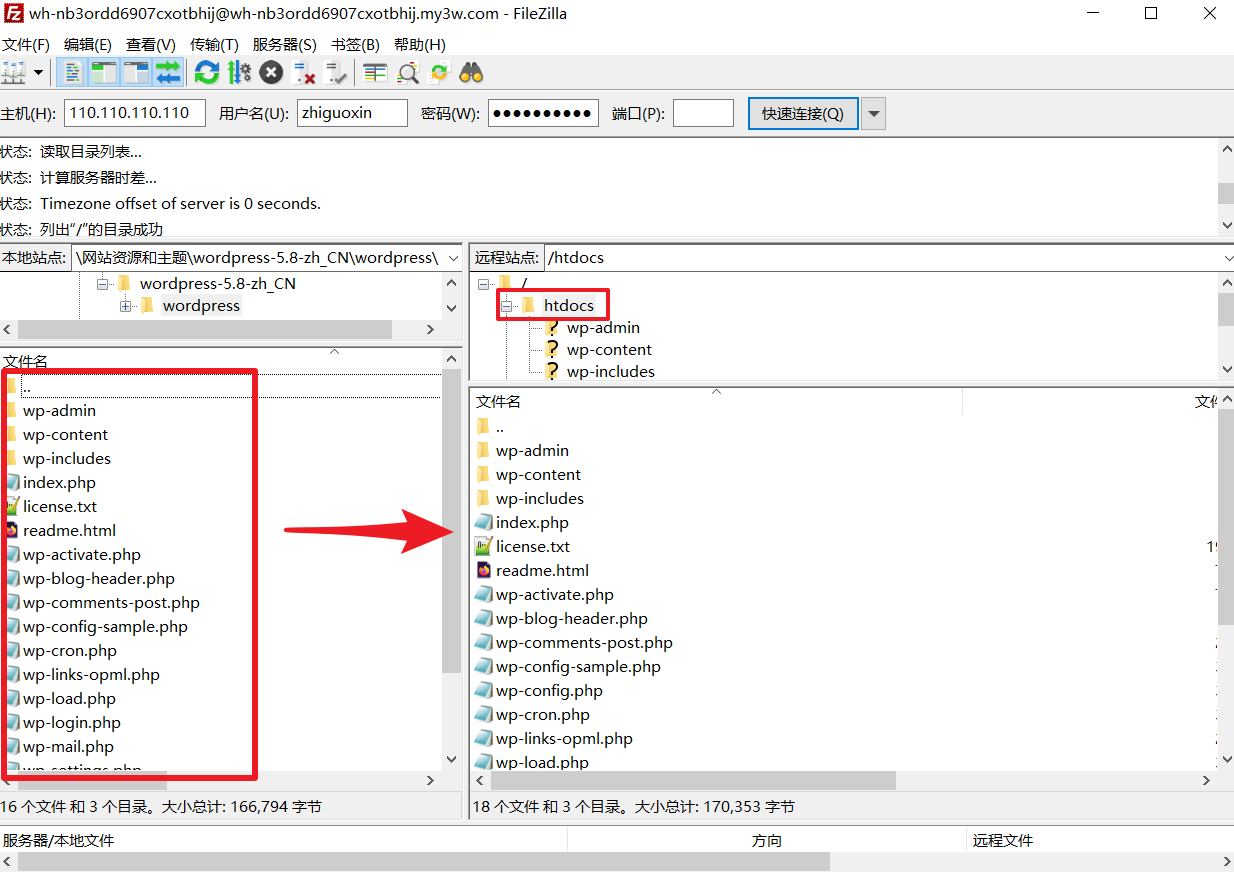Click the 方向 queue column header
This screenshot has height=873, width=1234.
tap(767, 841)
